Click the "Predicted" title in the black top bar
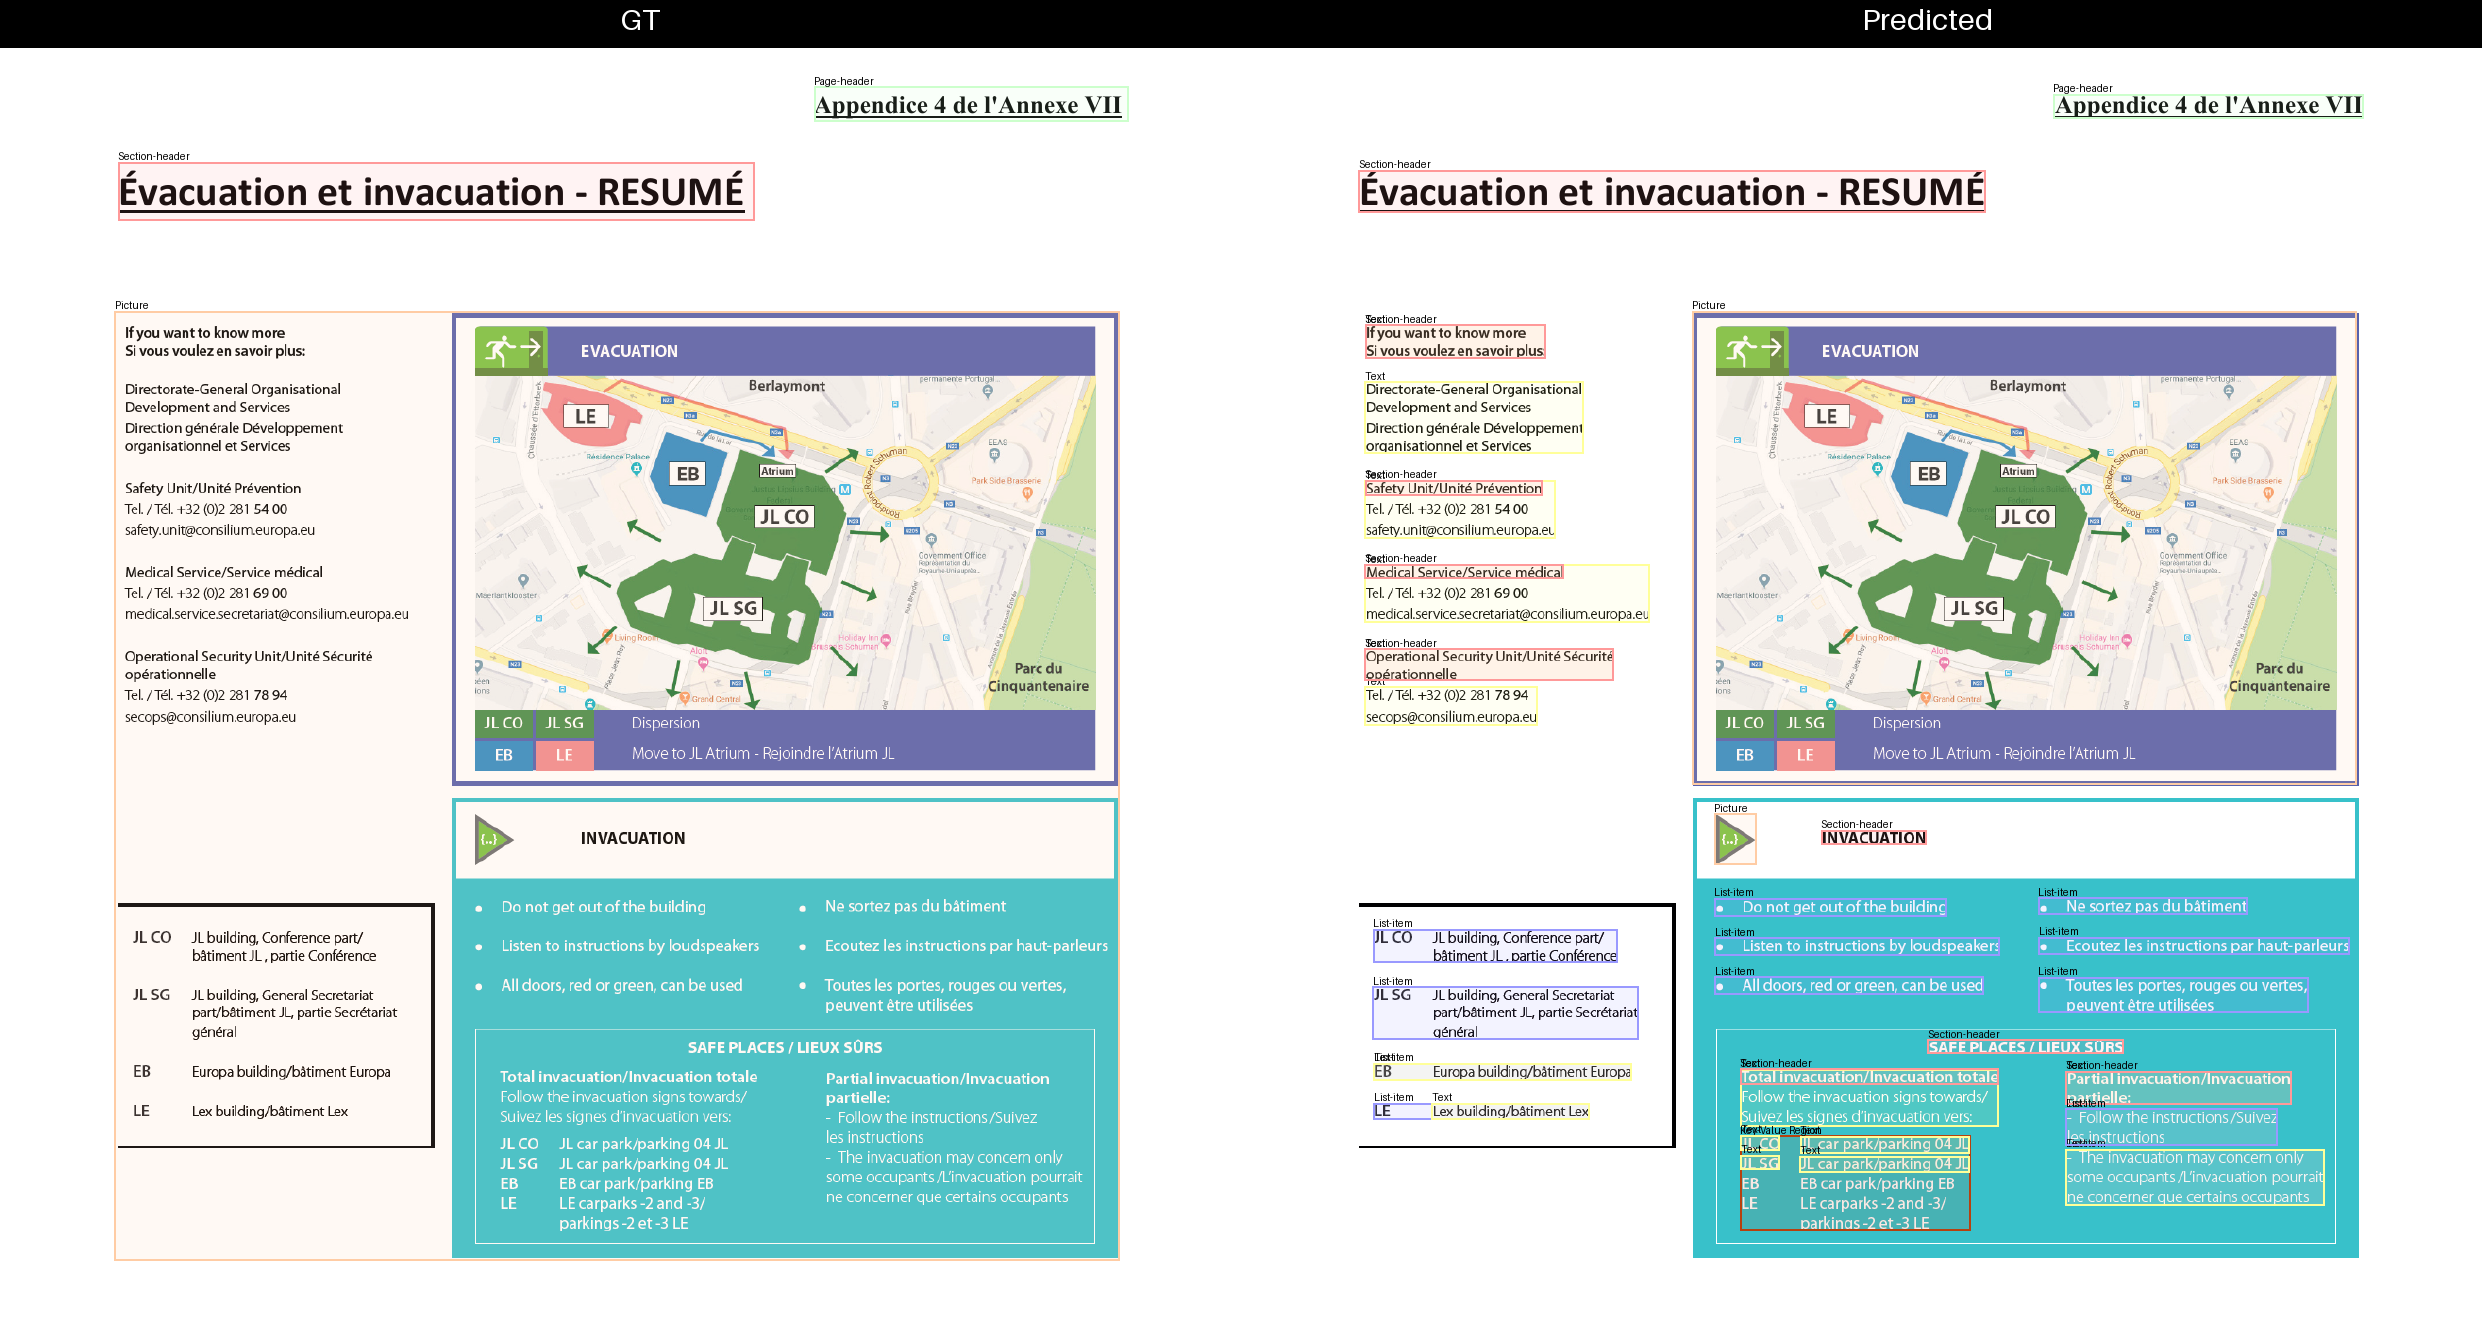 point(1927,20)
